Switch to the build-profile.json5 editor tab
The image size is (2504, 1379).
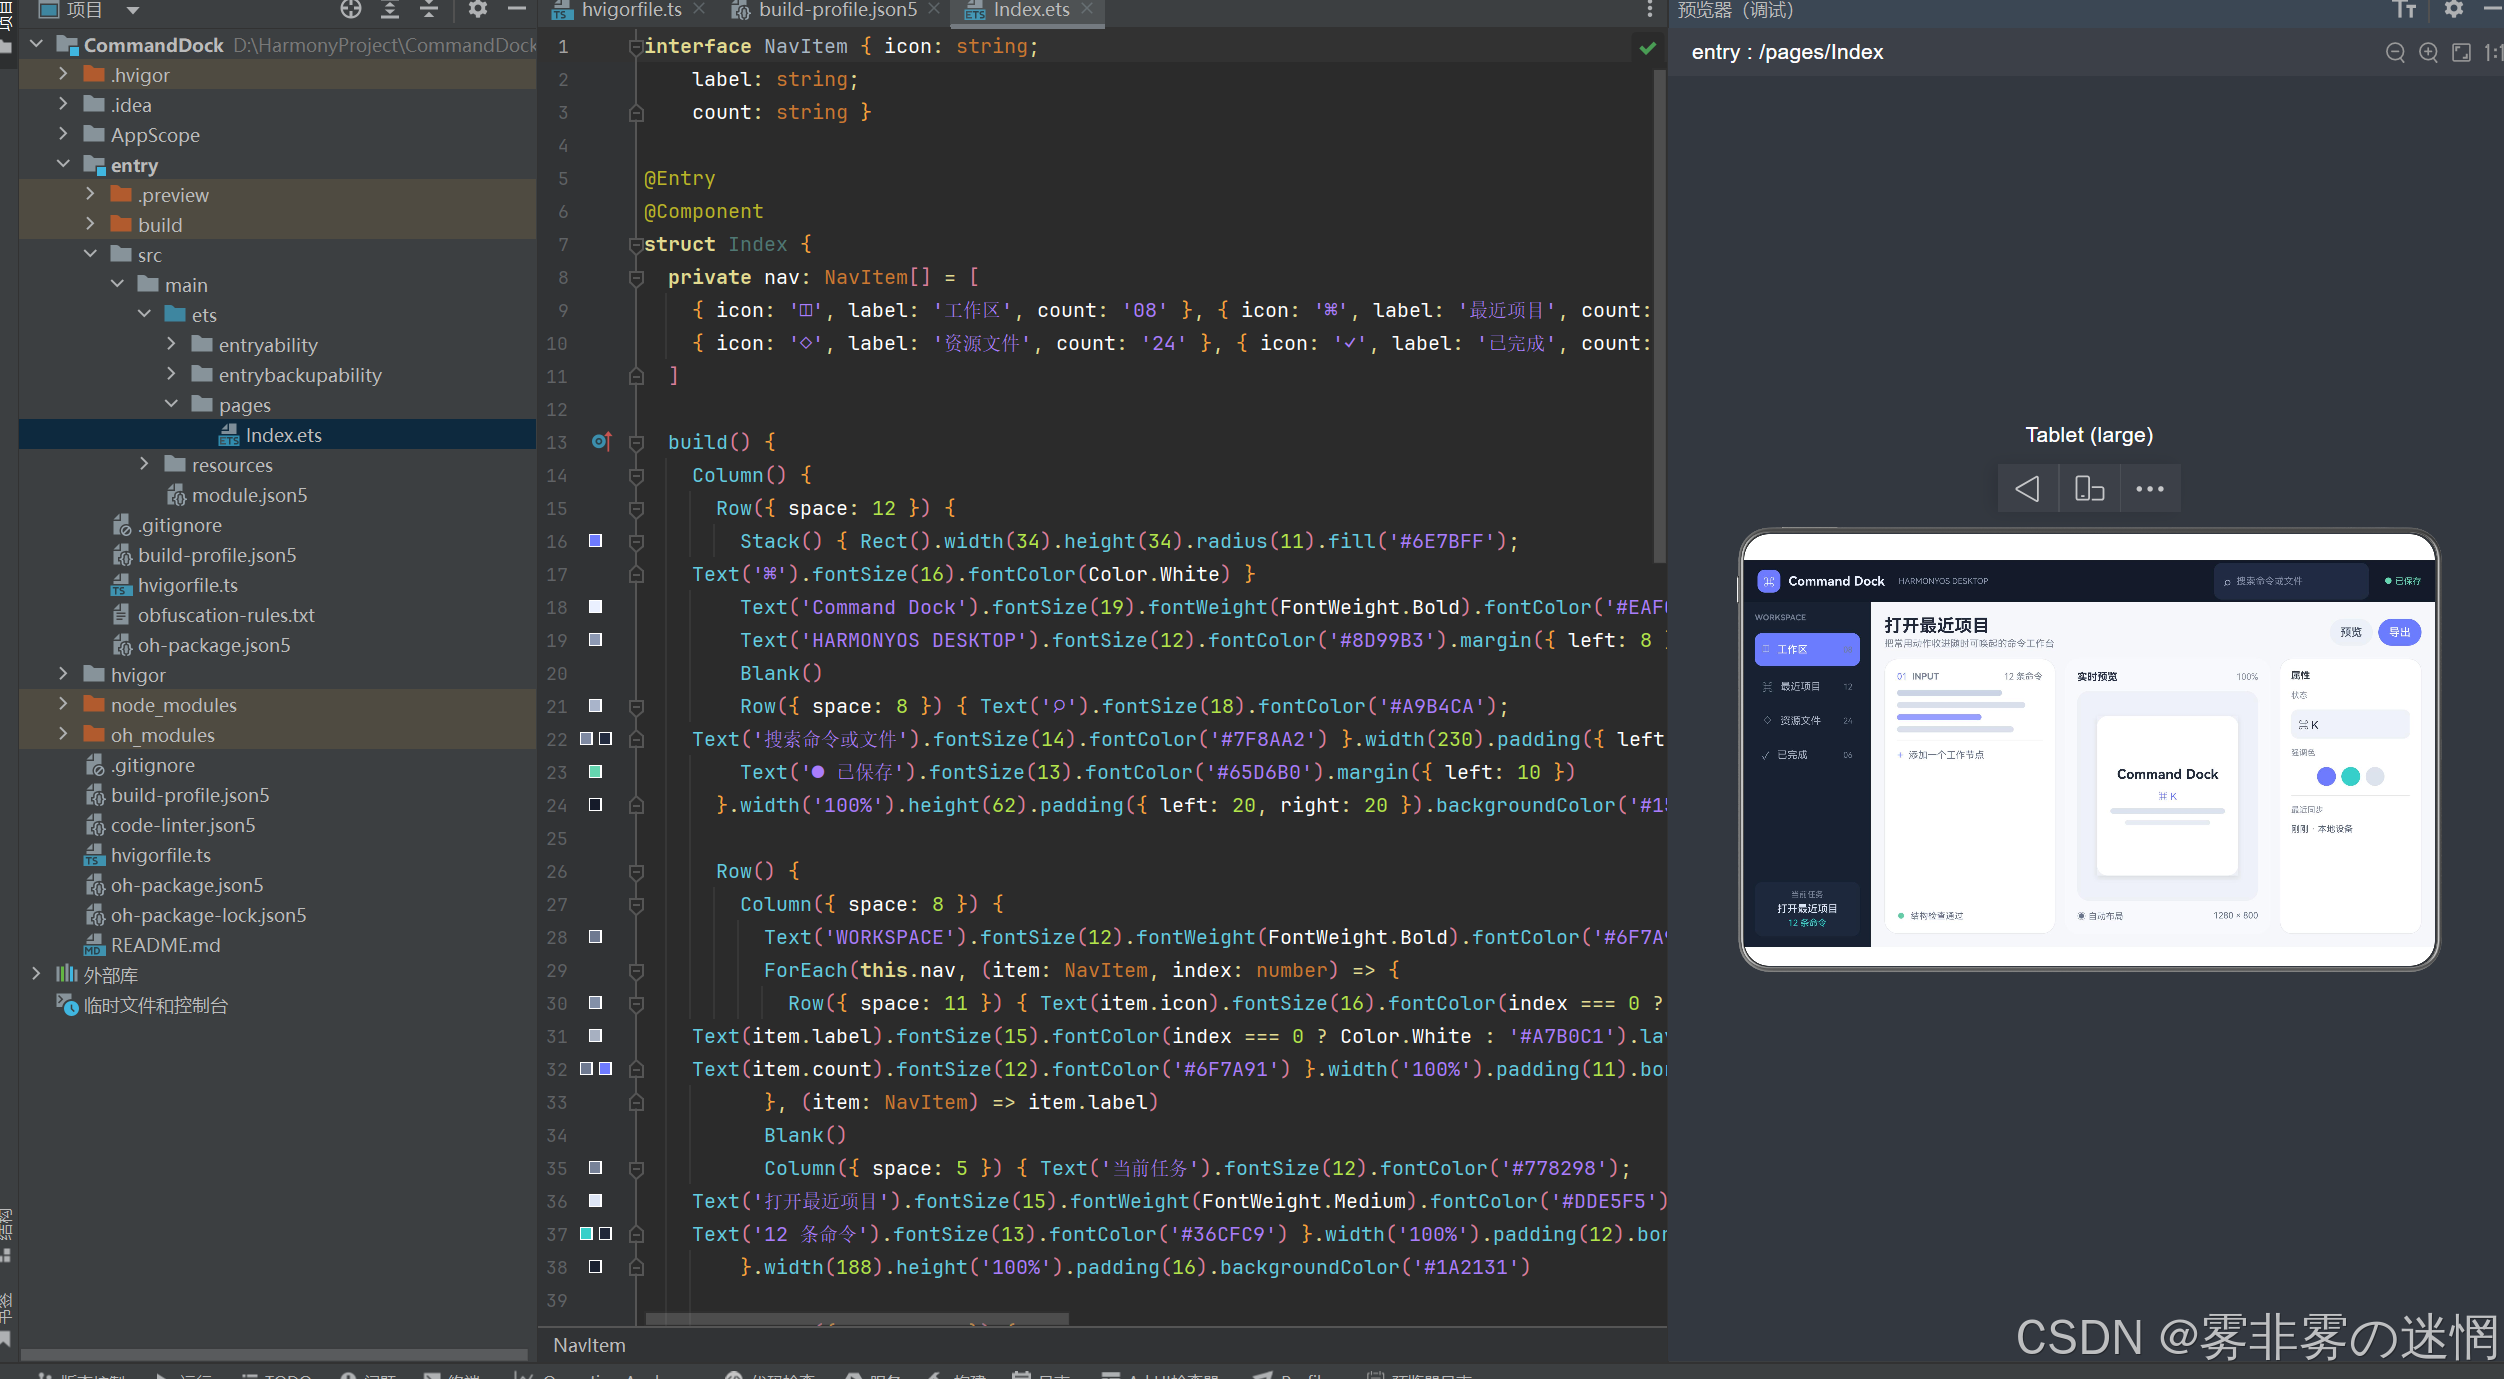[x=835, y=10]
